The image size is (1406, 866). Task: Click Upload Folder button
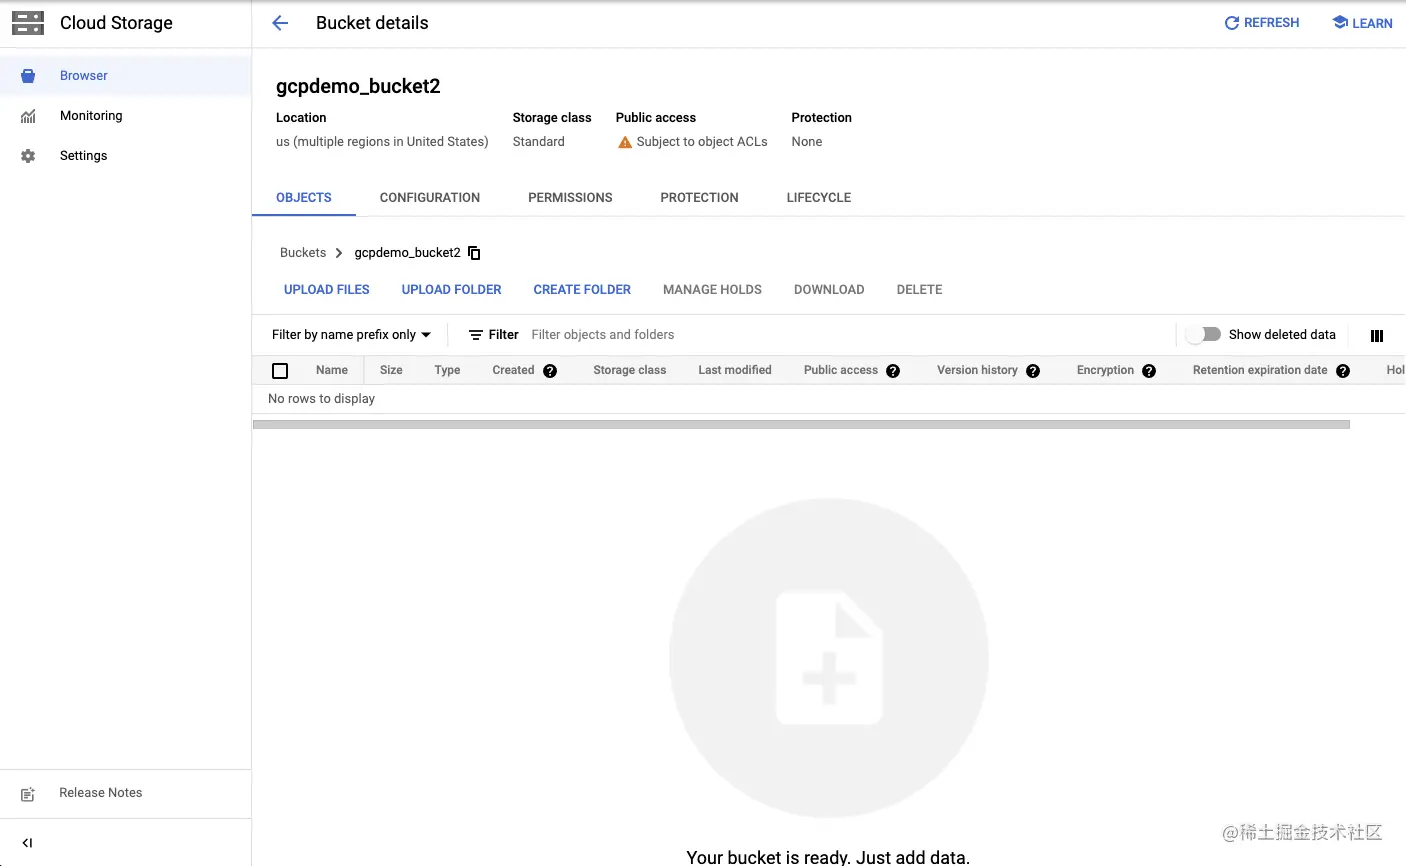pyautogui.click(x=452, y=290)
